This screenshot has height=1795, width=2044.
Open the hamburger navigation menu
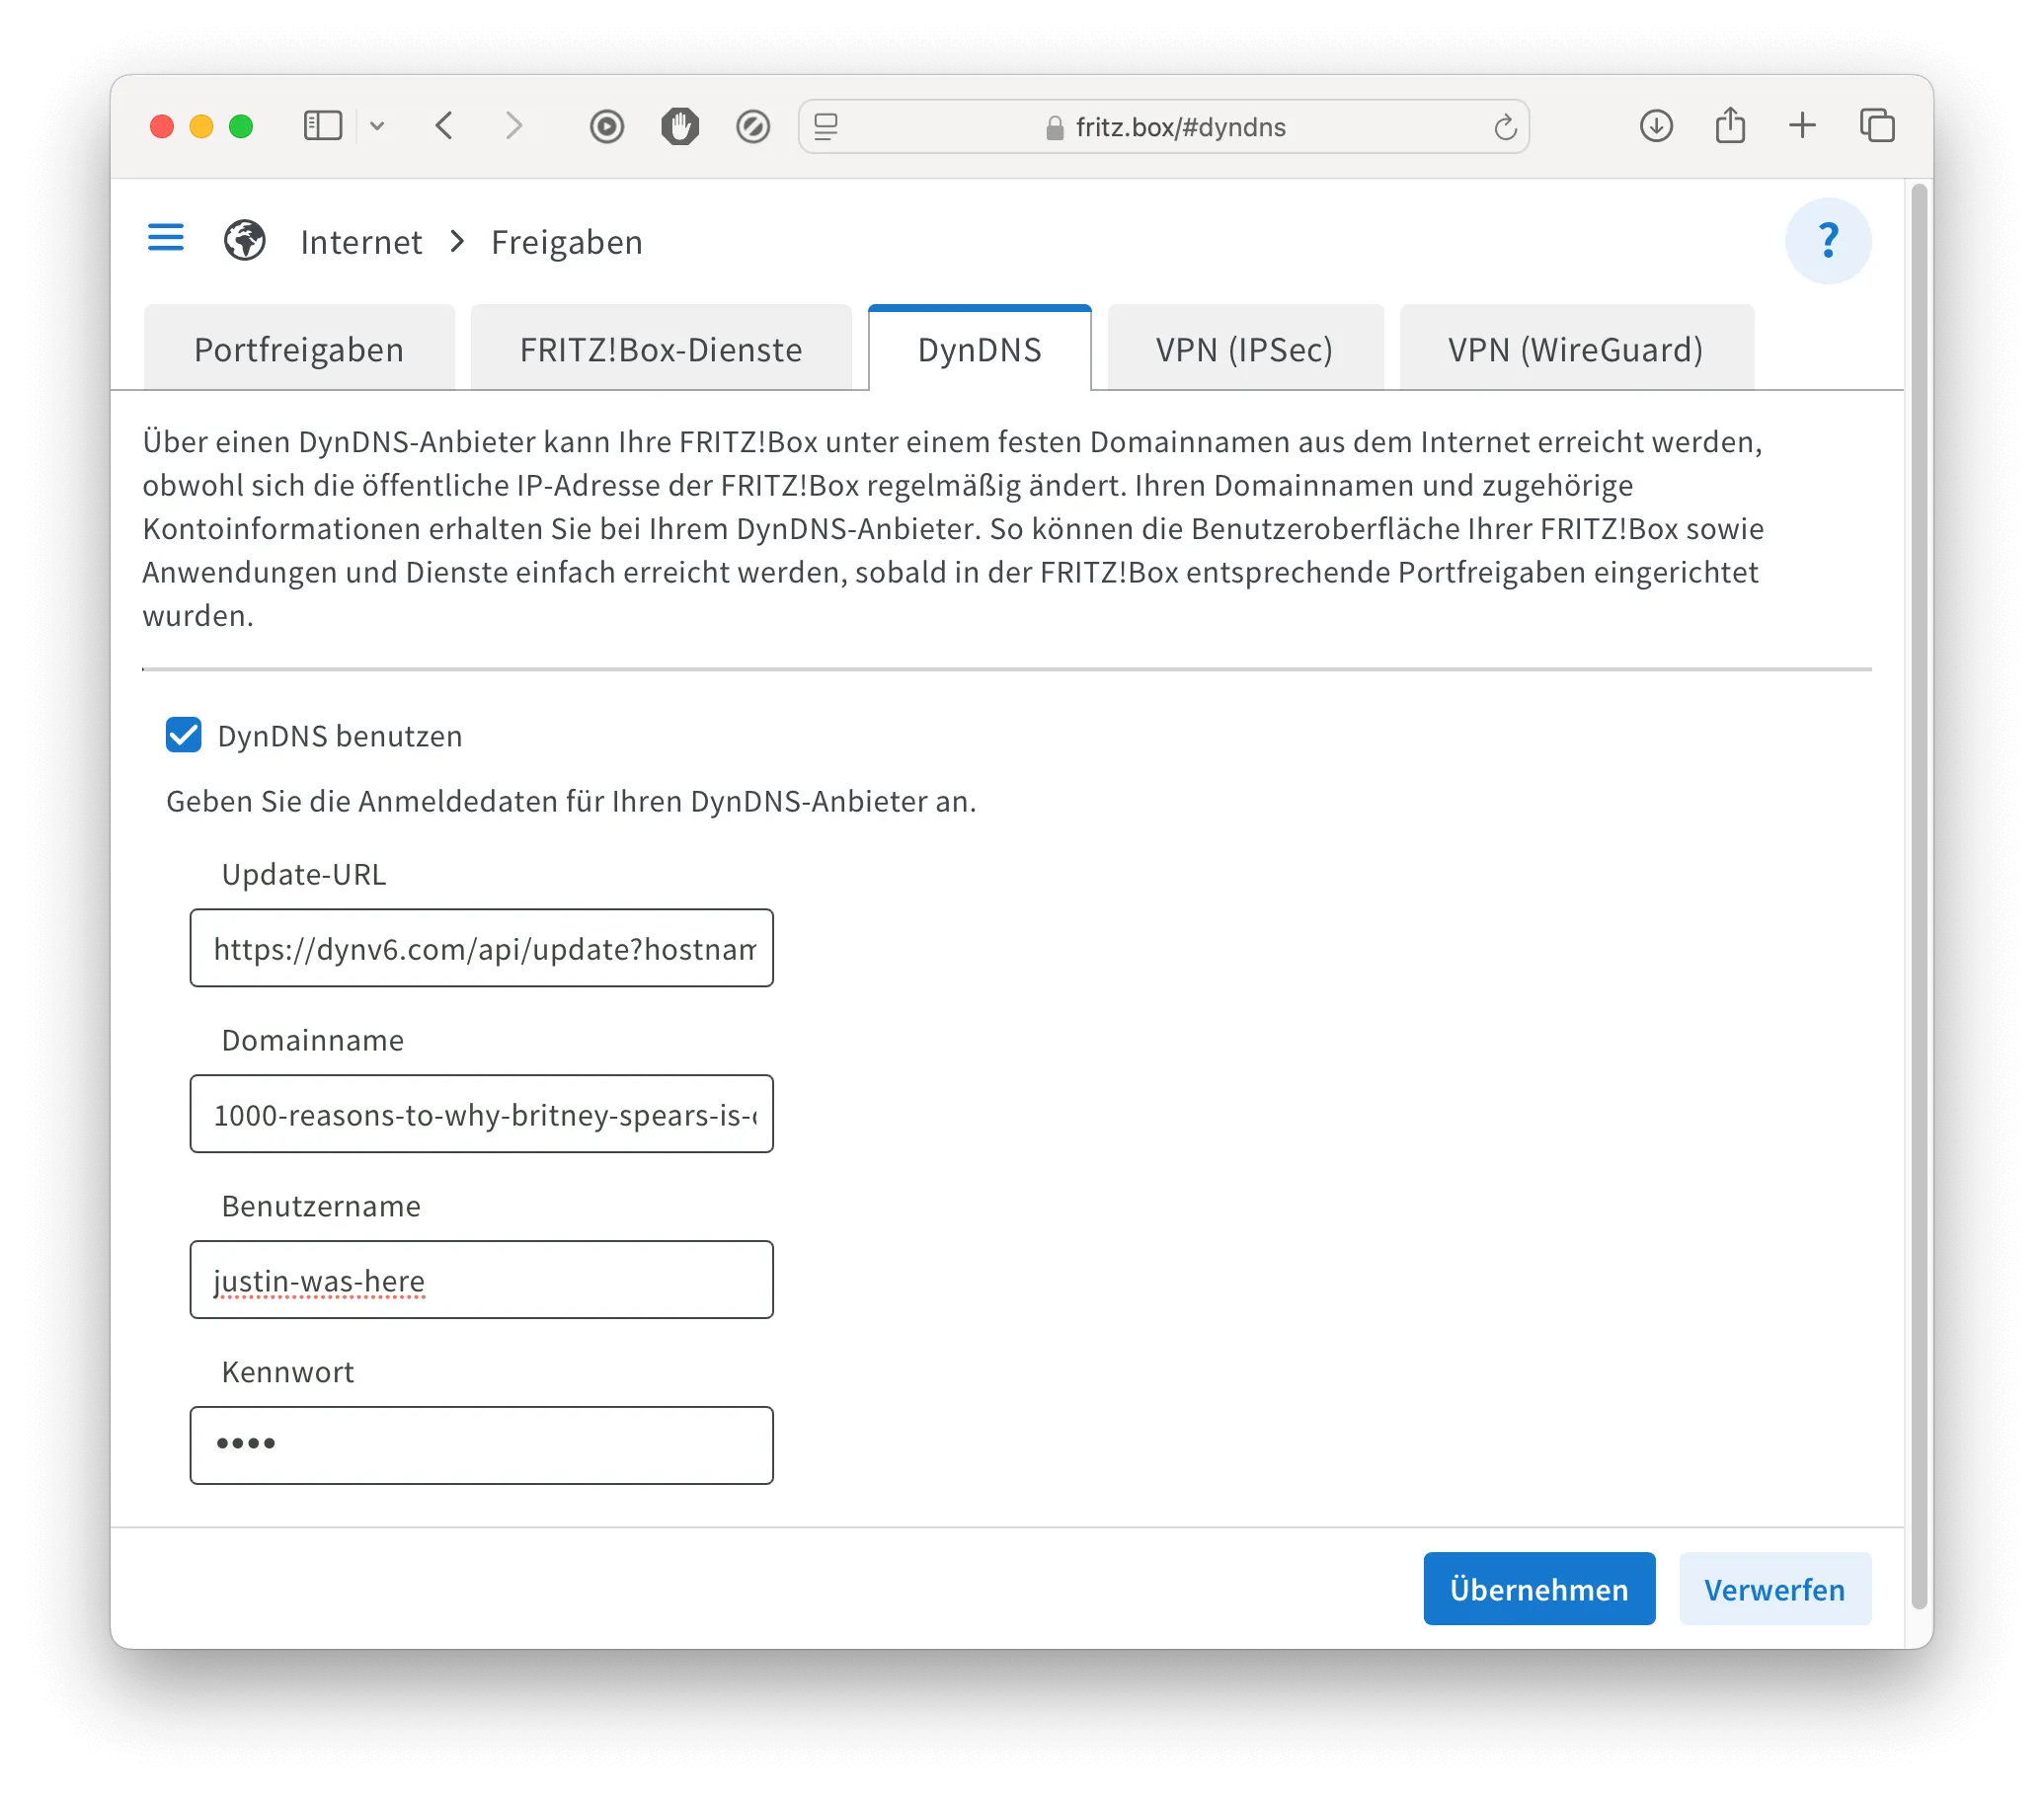click(166, 239)
